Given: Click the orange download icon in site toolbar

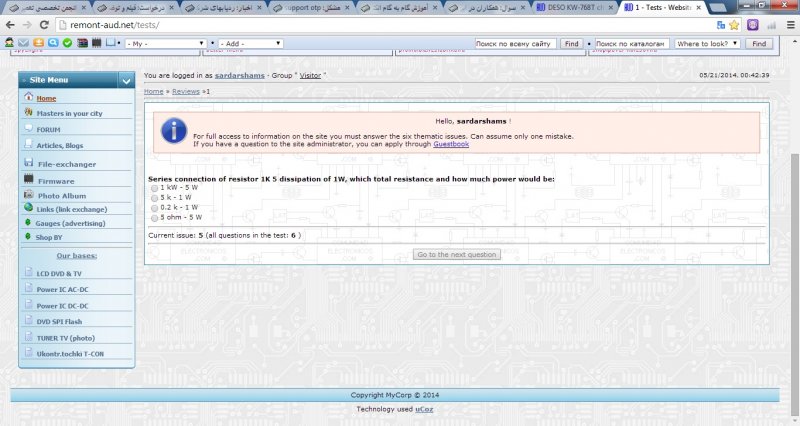Looking at the screenshot, I should tap(38, 43).
